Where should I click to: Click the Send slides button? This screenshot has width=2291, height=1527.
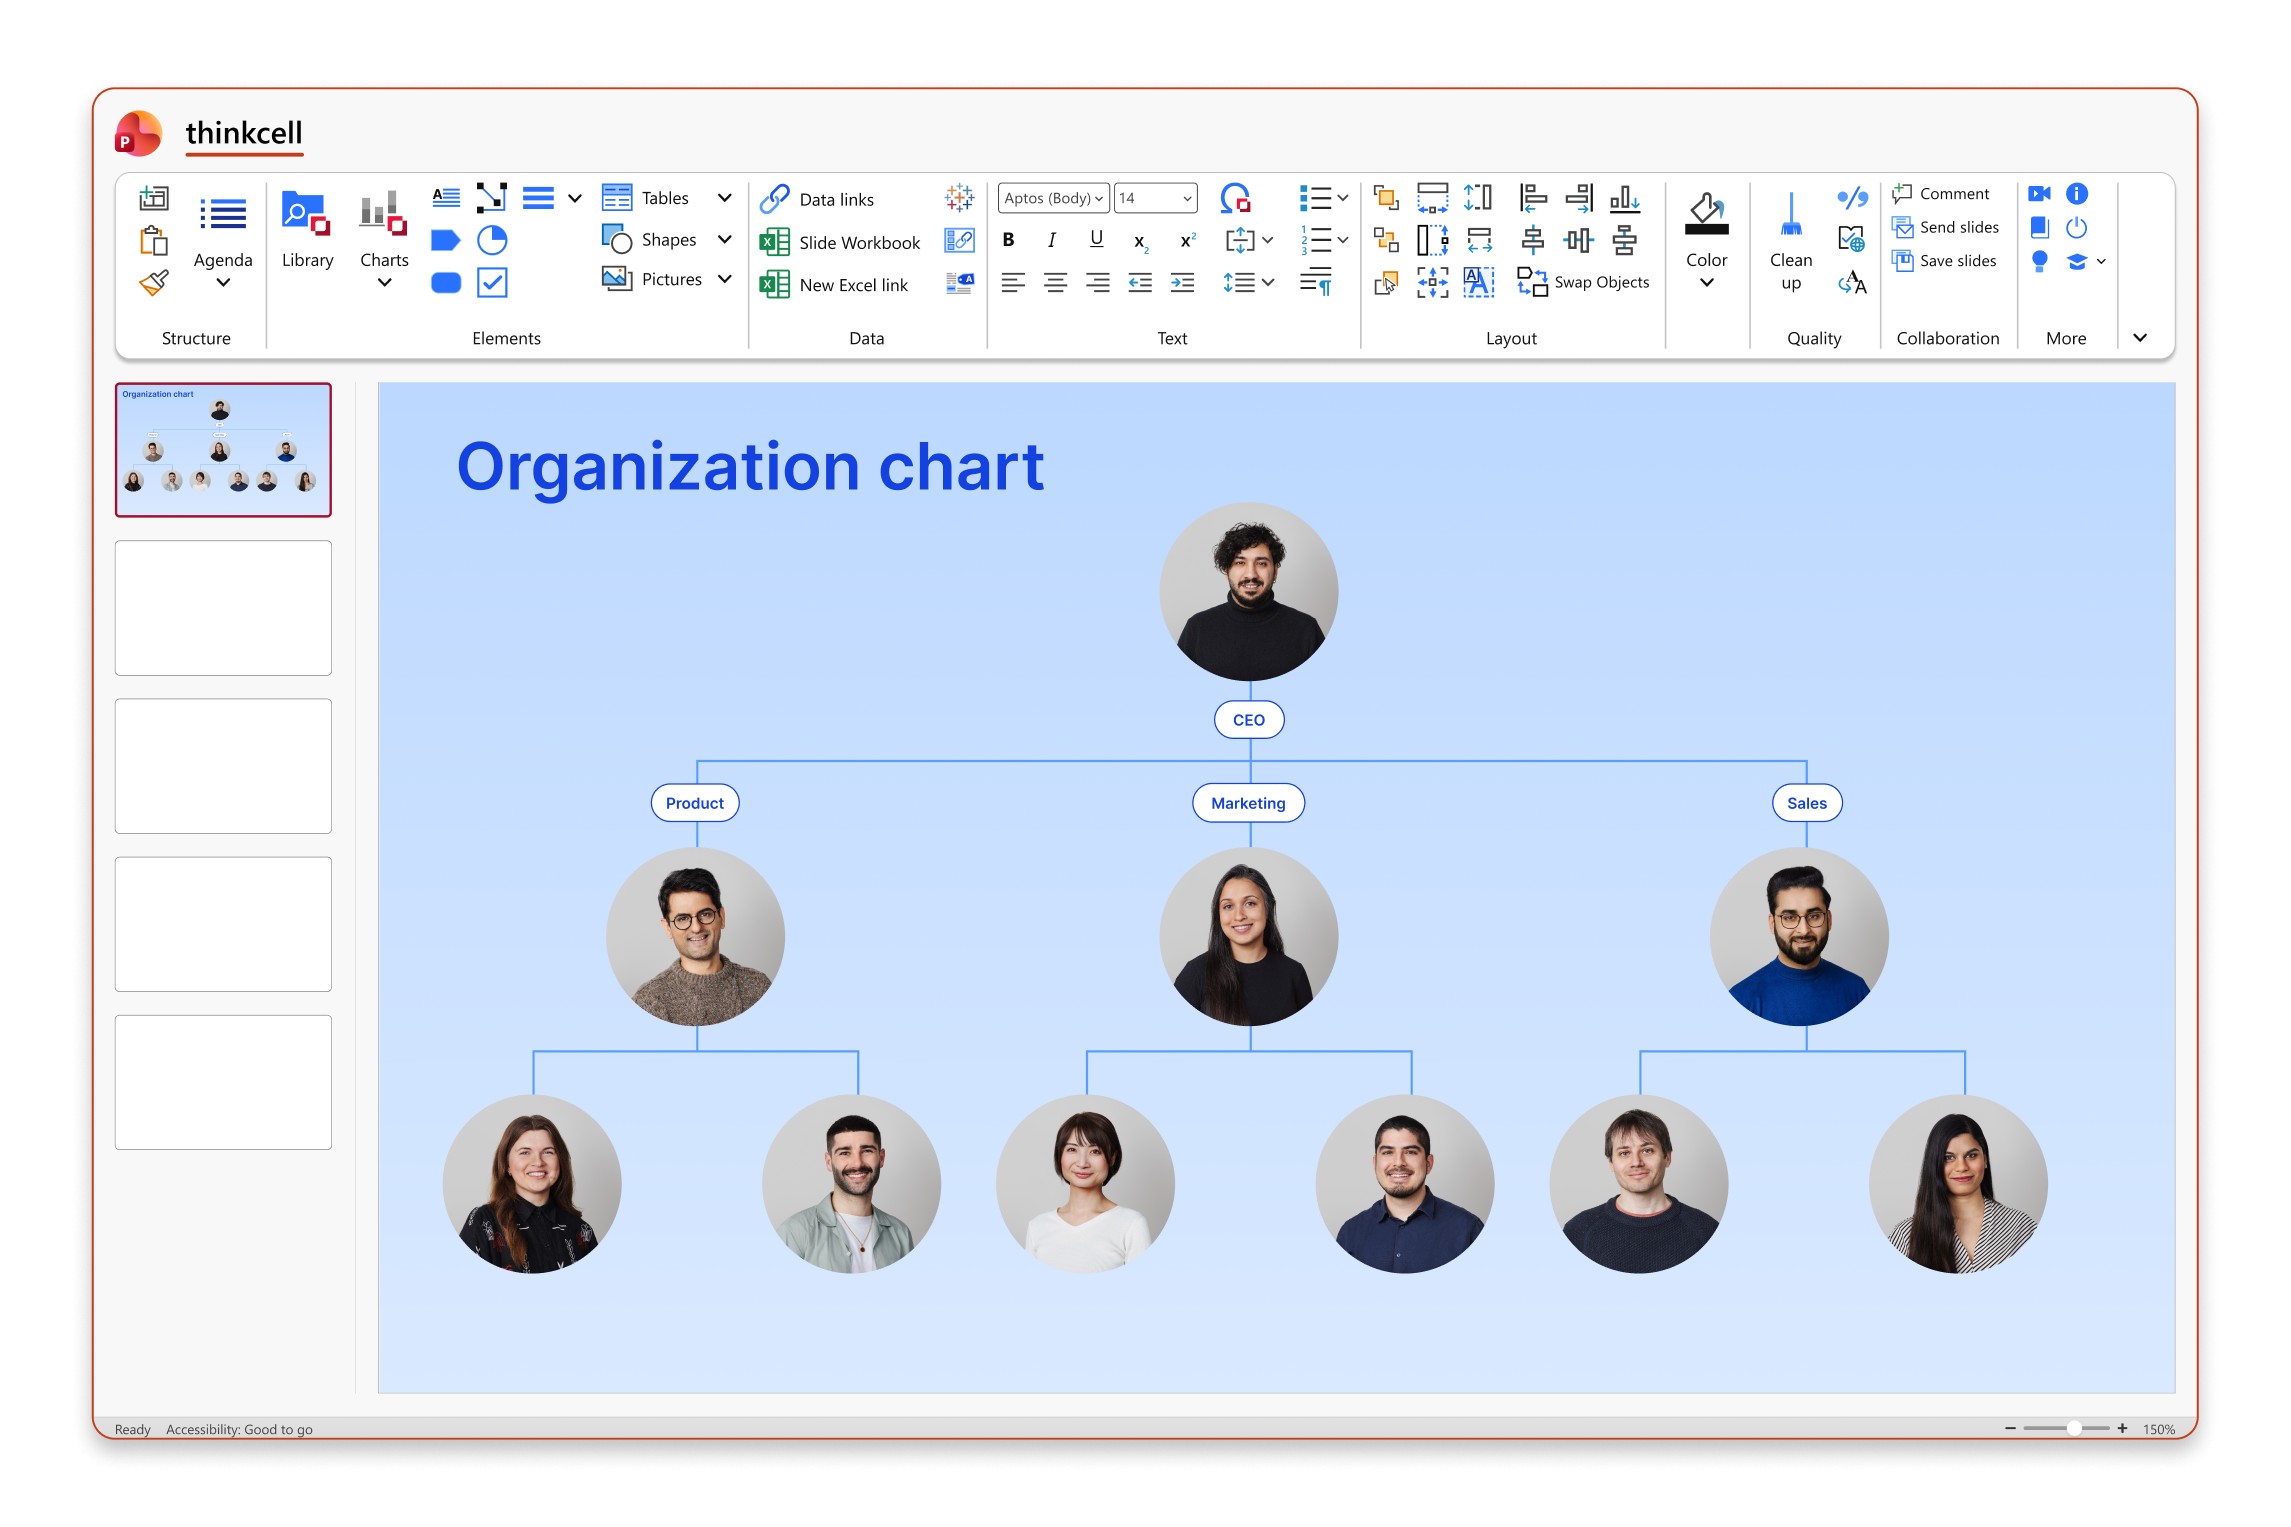coord(1945,227)
